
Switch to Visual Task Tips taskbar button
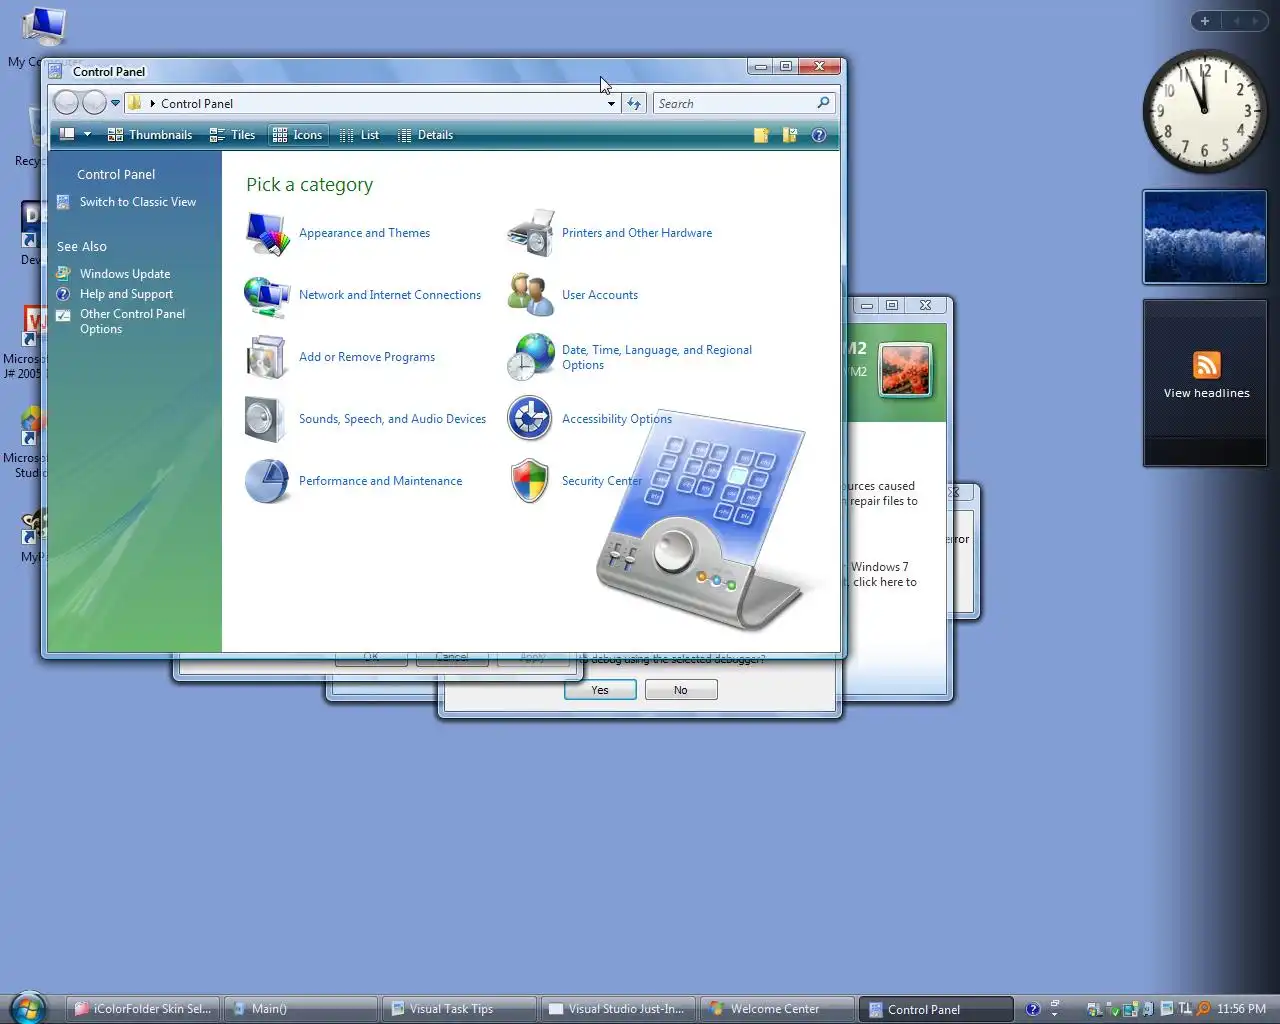point(459,1009)
